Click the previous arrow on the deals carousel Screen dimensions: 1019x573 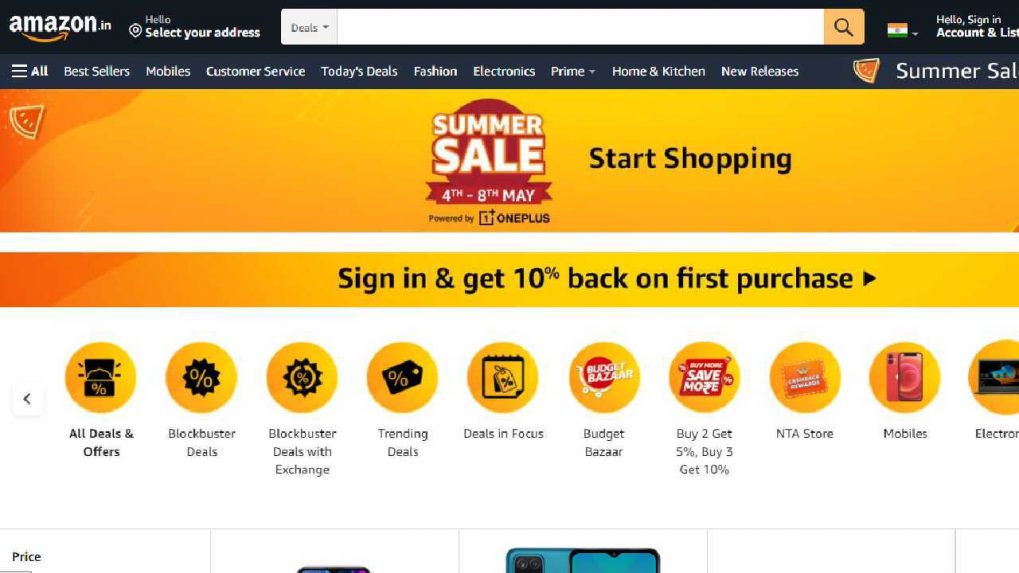click(x=27, y=399)
